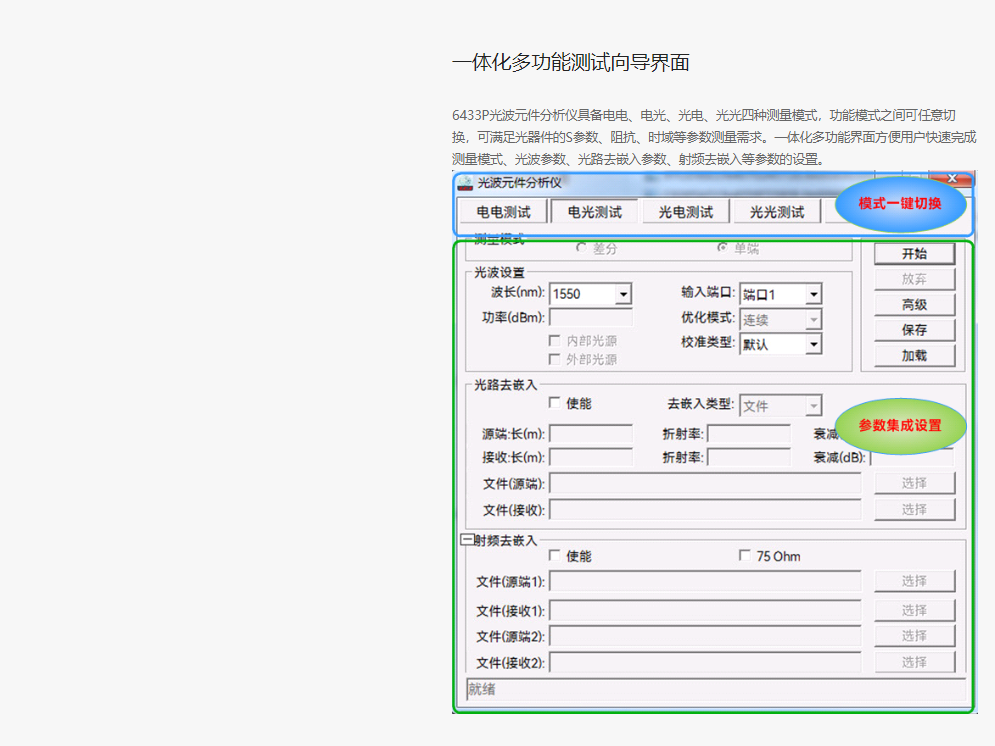This screenshot has height=746, width=995.
Task: Enable the 使能 checkbox under 射频去嵌入
Action: pos(555,556)
